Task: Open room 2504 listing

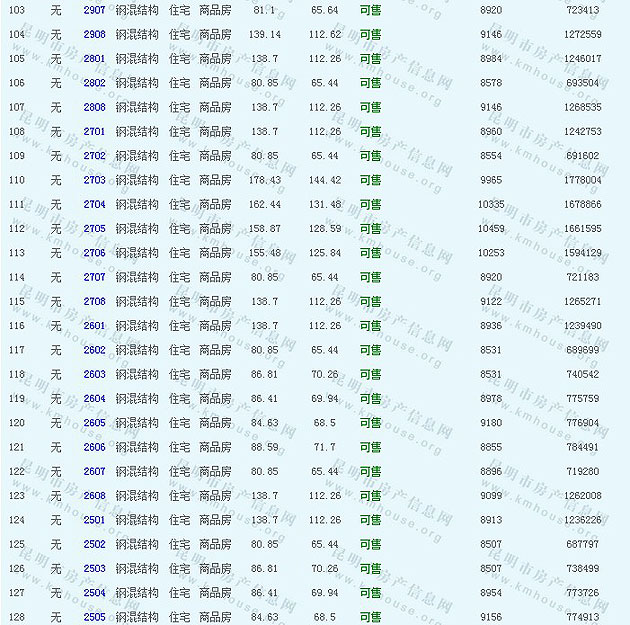Action: pos(94,593)
